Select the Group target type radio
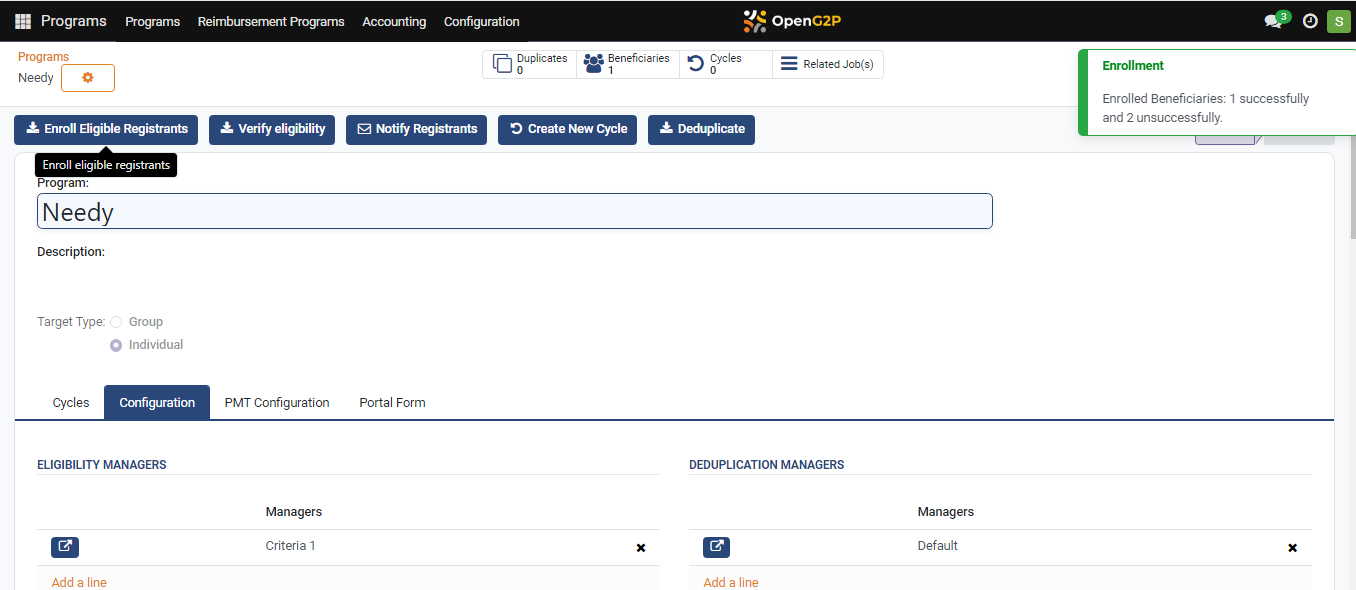The height and width of the screenshot is (590, 1356). (x=116, y=322)
